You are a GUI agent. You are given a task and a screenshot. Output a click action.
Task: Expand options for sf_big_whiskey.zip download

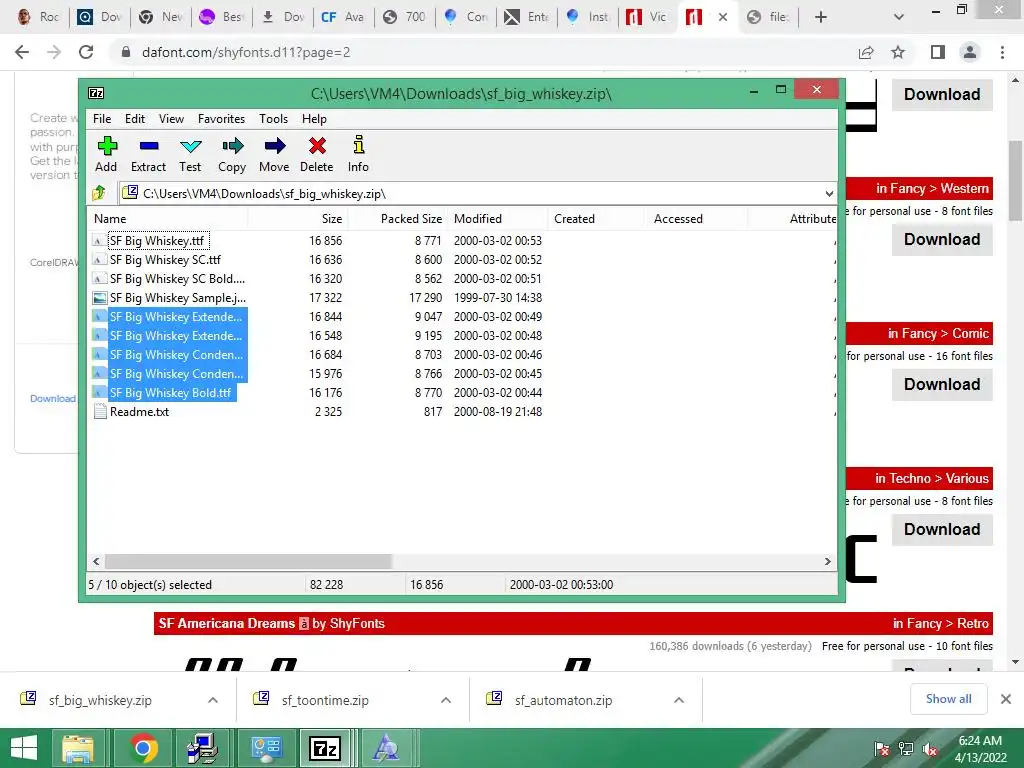pyautogui.click(x=213, y=700)
